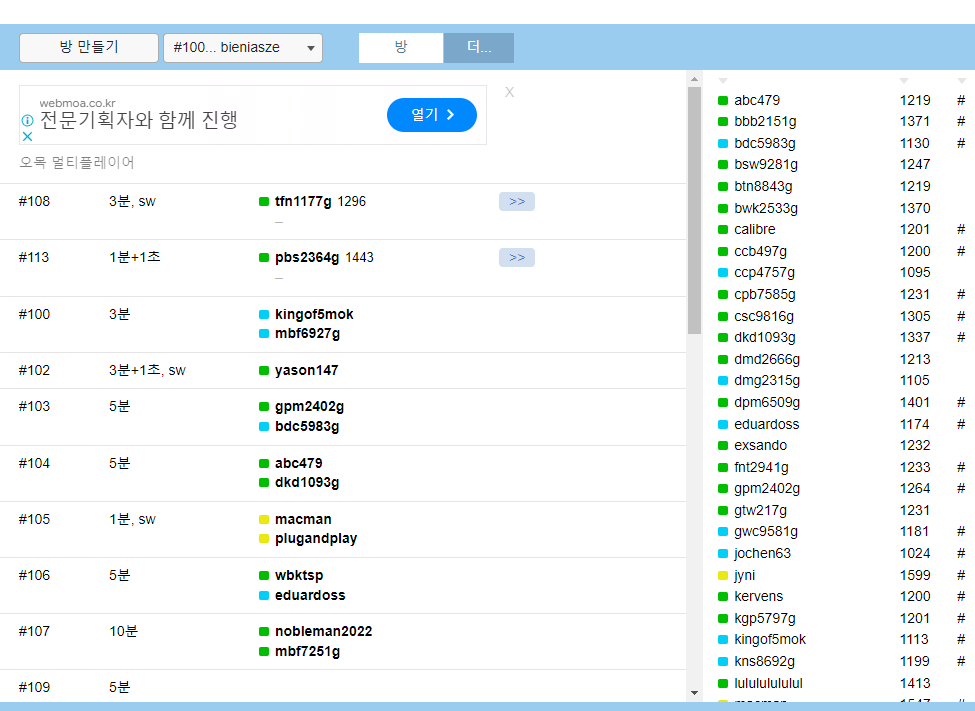Screen dimensions: 975x711
Task: Click calibre in the player list
Action: pos(754,229)
